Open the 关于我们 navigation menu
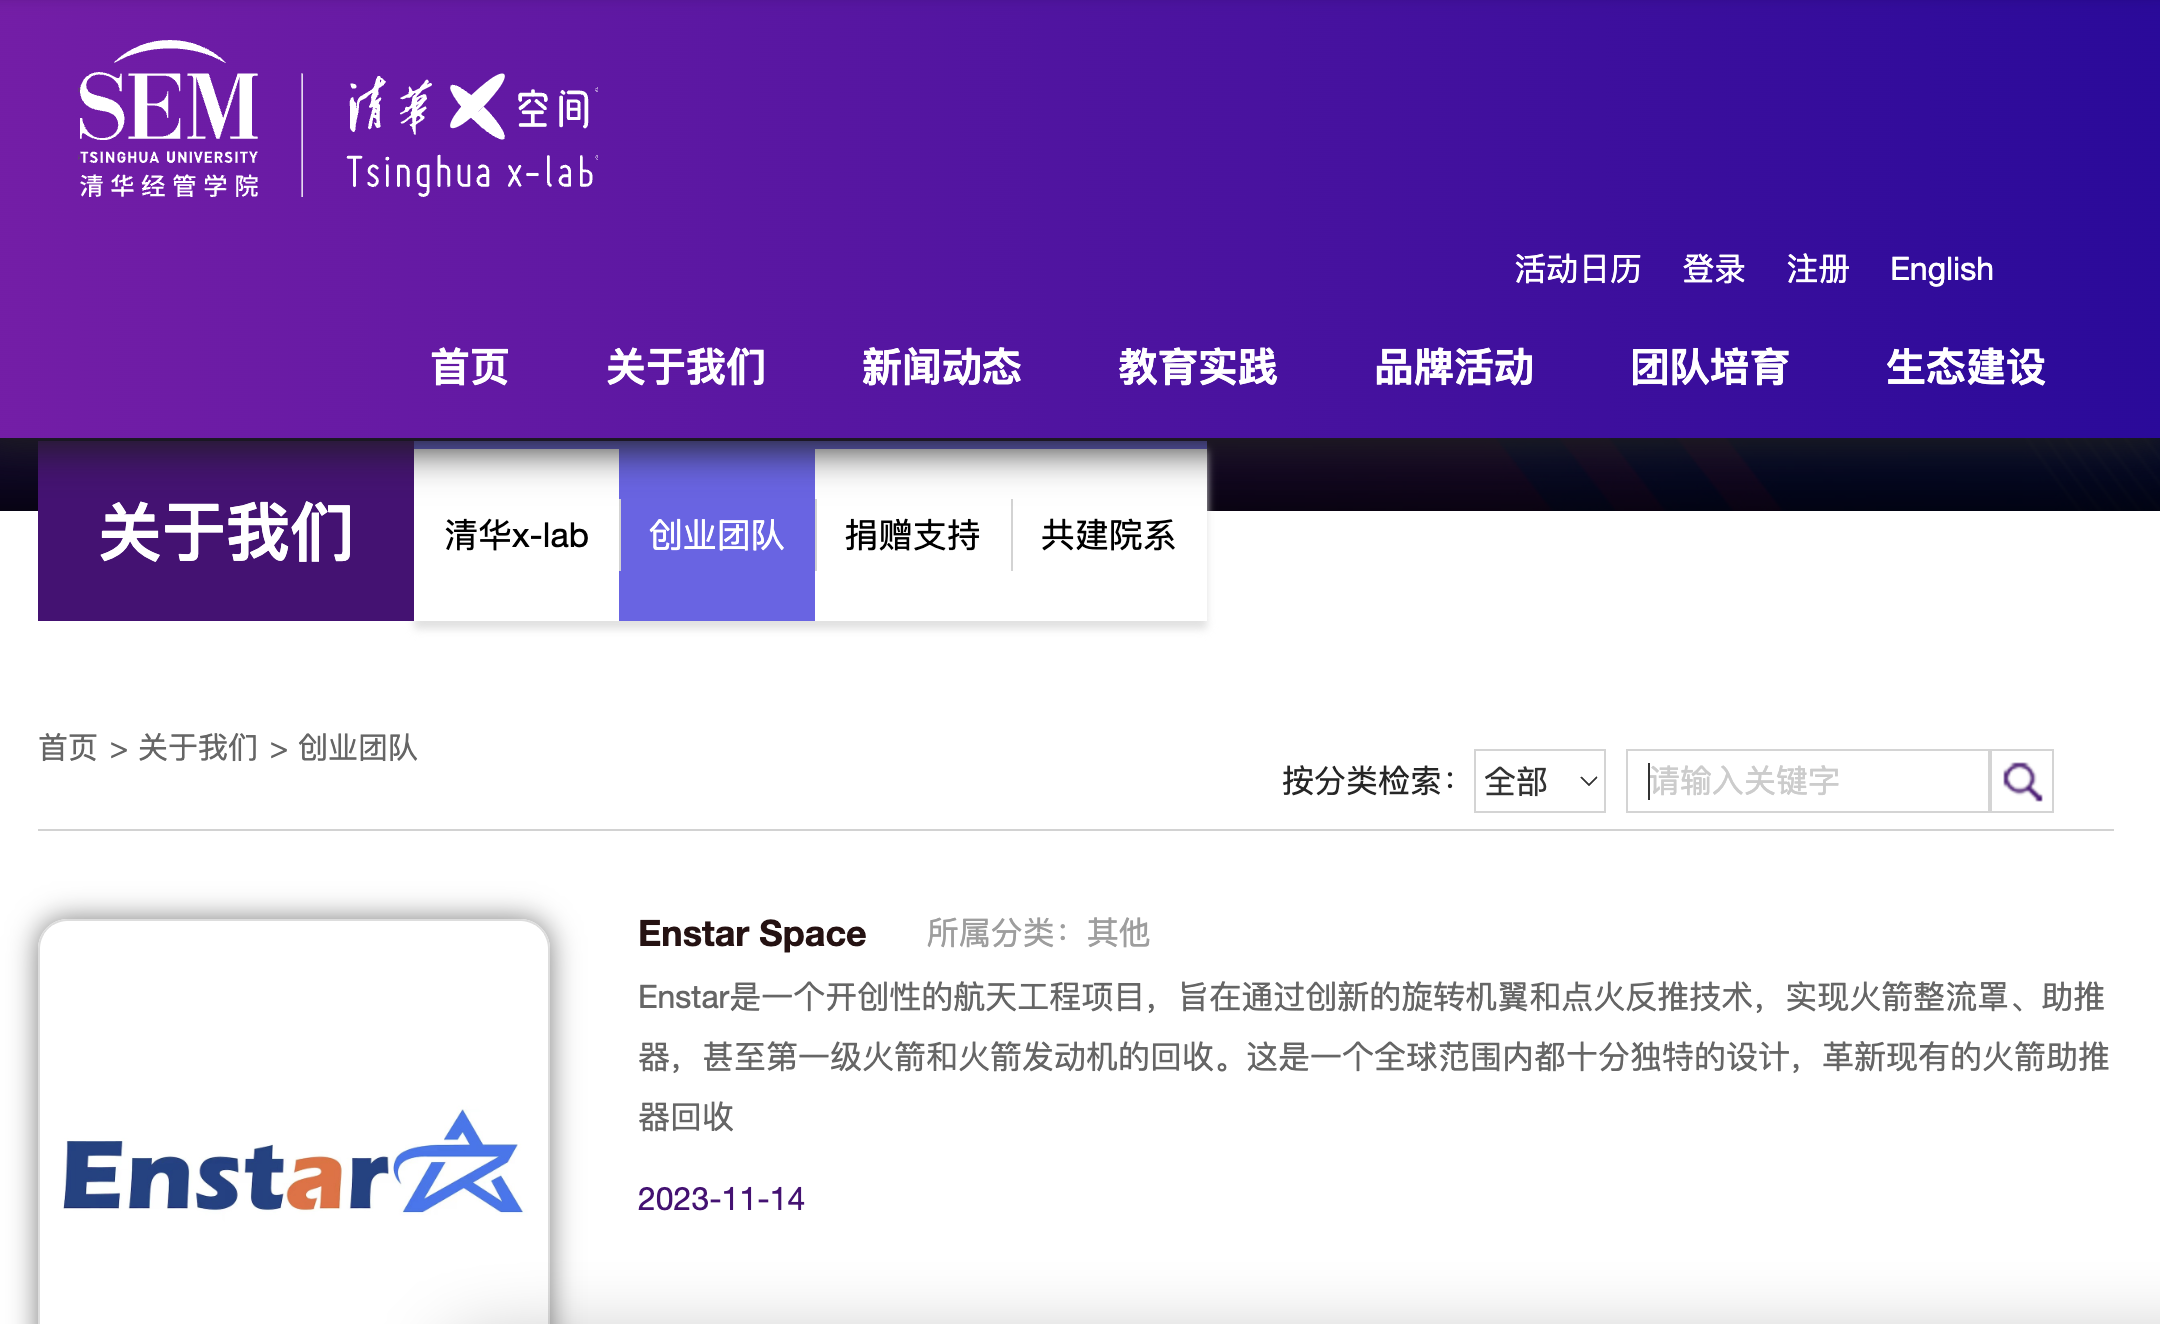 pos(686,367)
